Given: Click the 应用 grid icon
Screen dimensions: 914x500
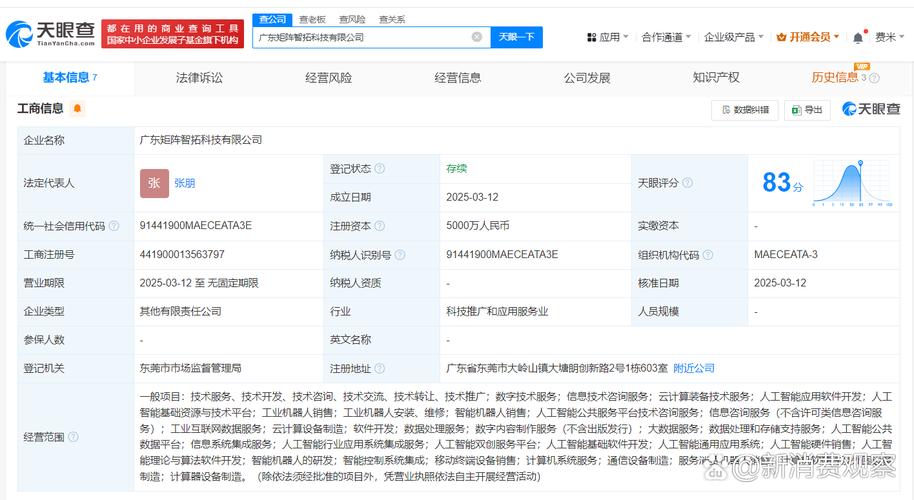Looking at the screenshot, I should click(591, 37).
